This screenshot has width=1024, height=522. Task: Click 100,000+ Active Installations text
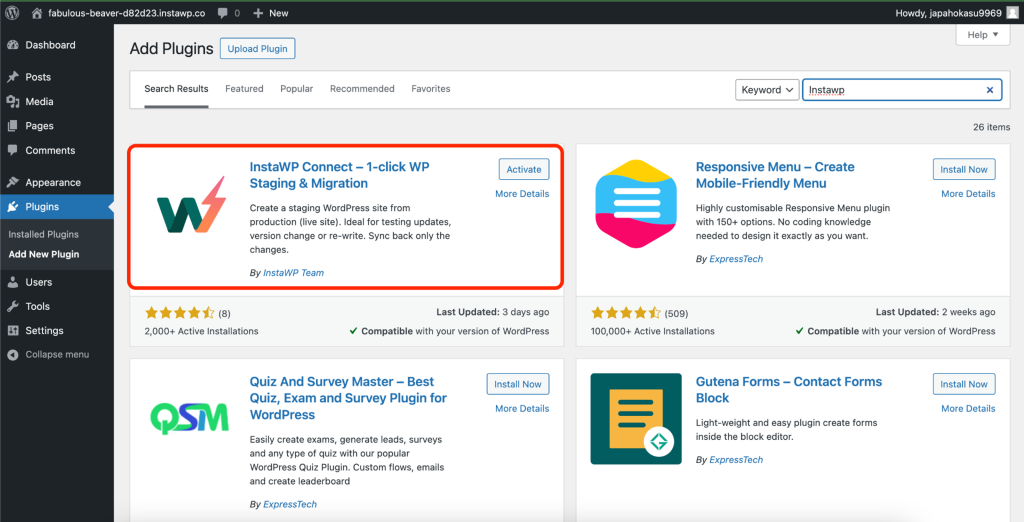pyautogui.click(x=652, y=331)
